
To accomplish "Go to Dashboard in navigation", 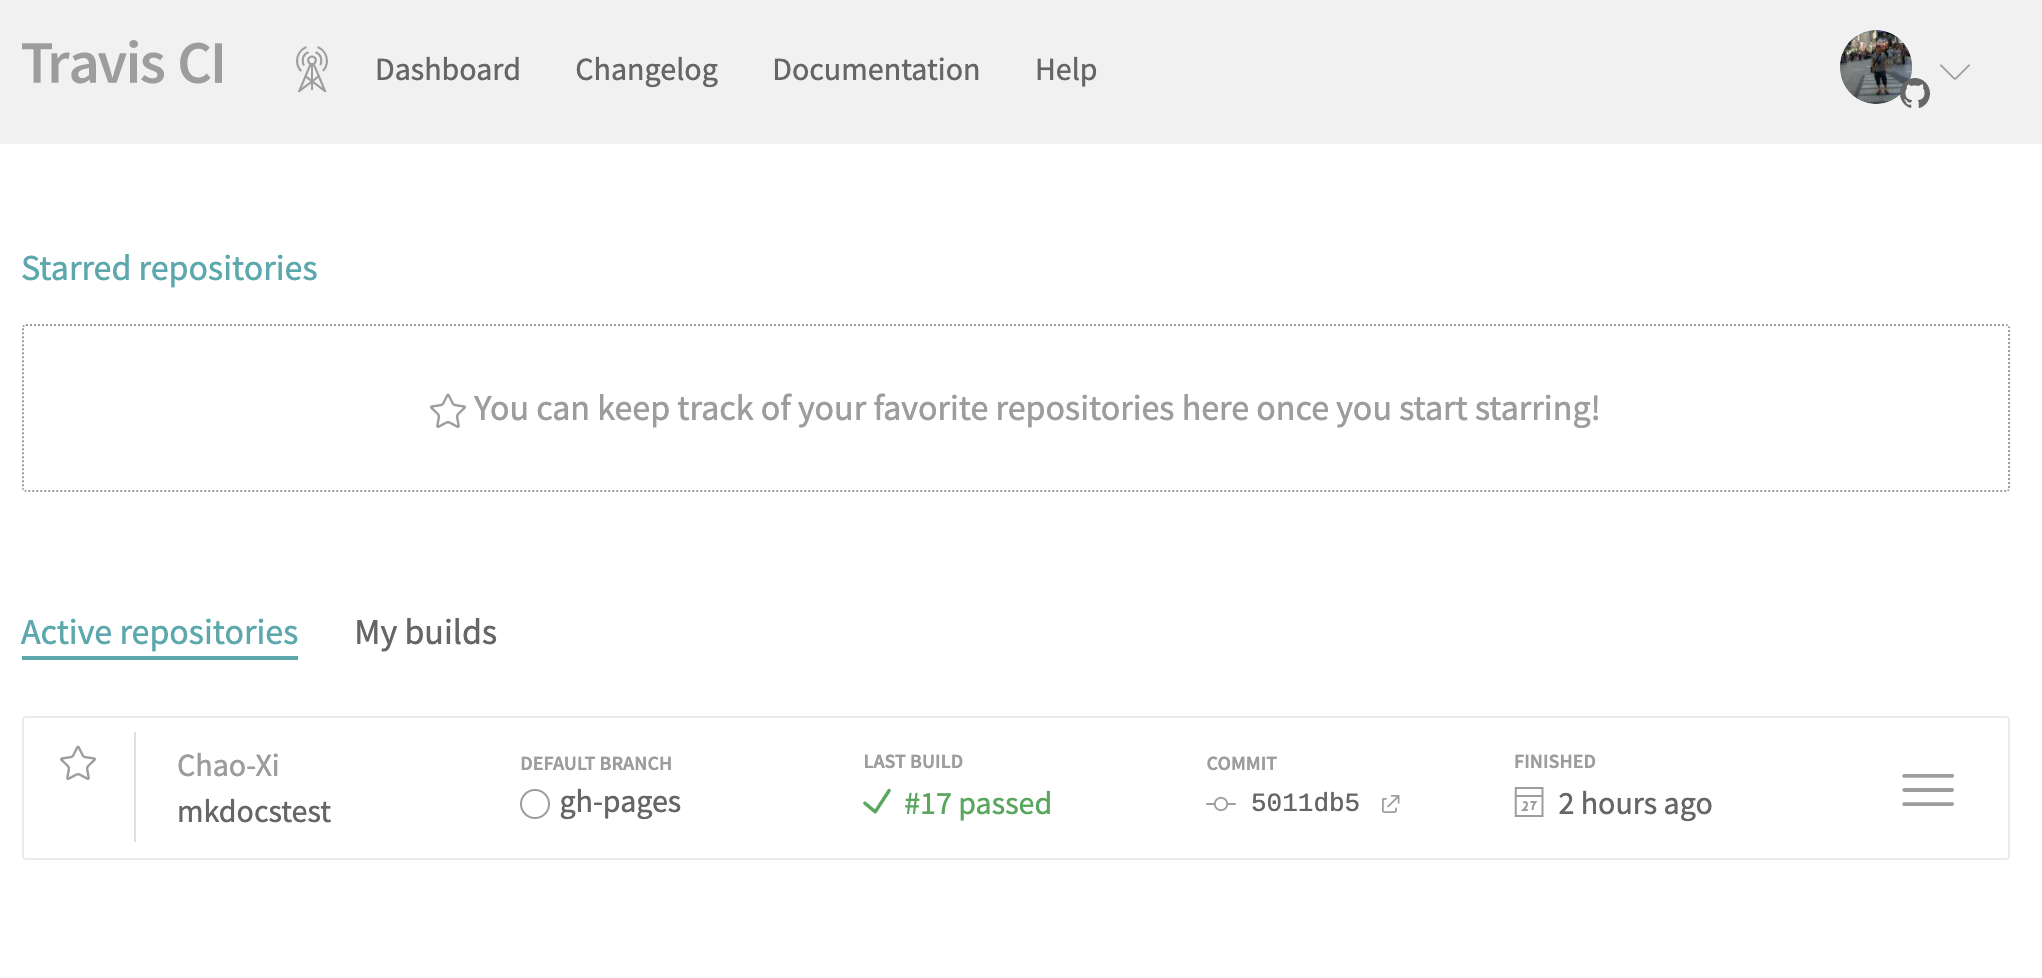I will (x=447, y=70).
